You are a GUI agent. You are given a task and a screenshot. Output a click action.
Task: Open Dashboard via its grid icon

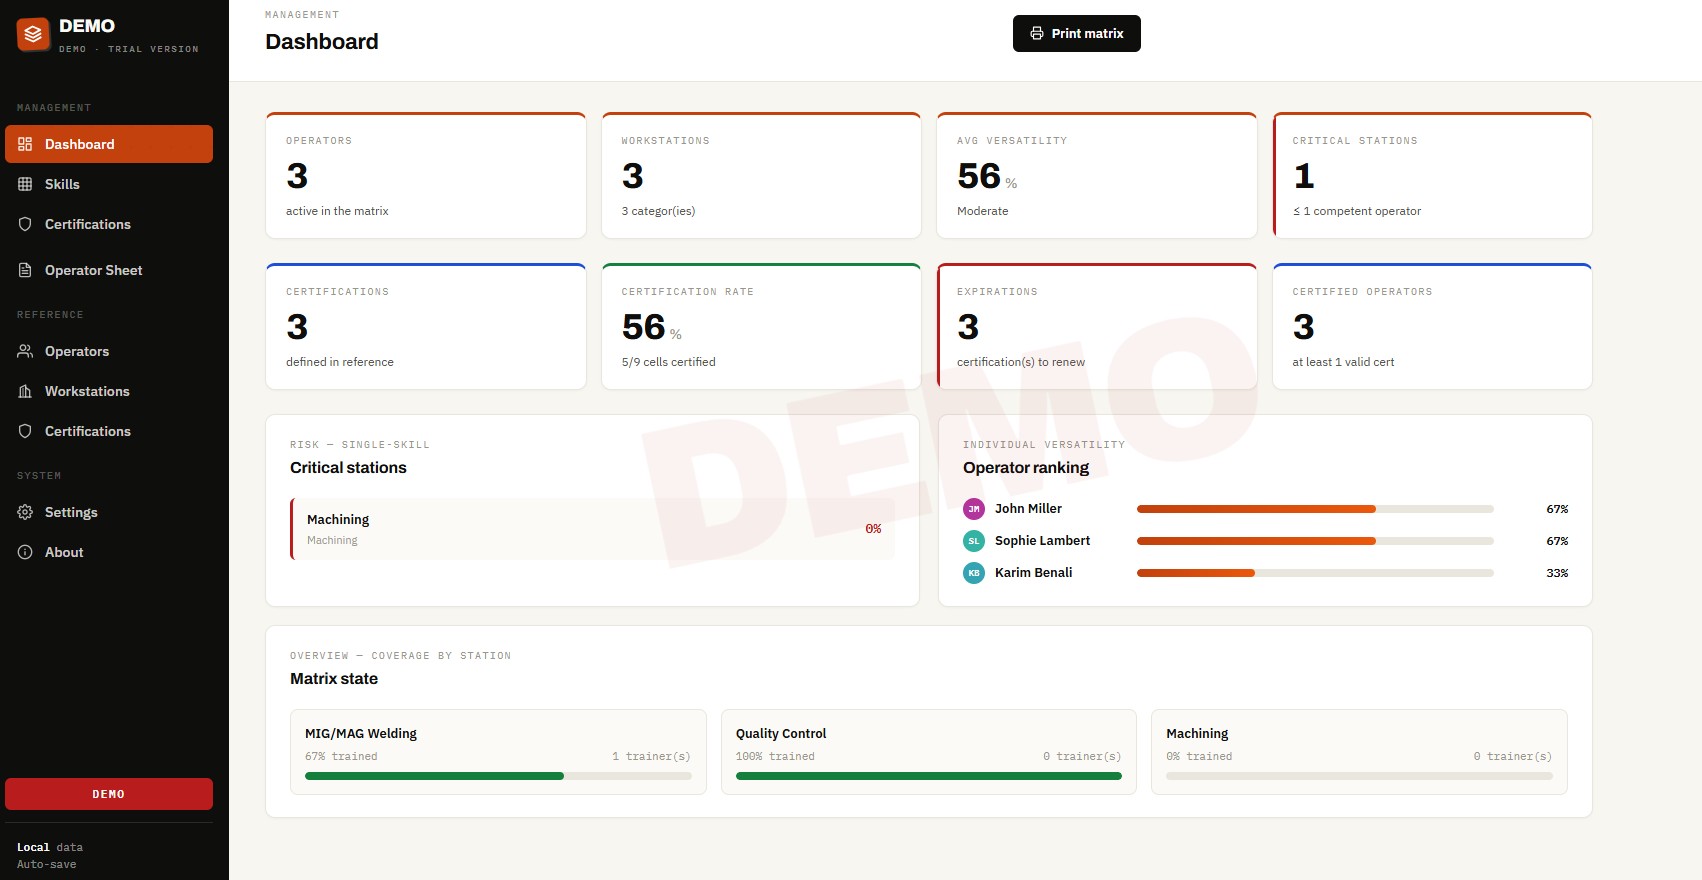click(25, 144)
